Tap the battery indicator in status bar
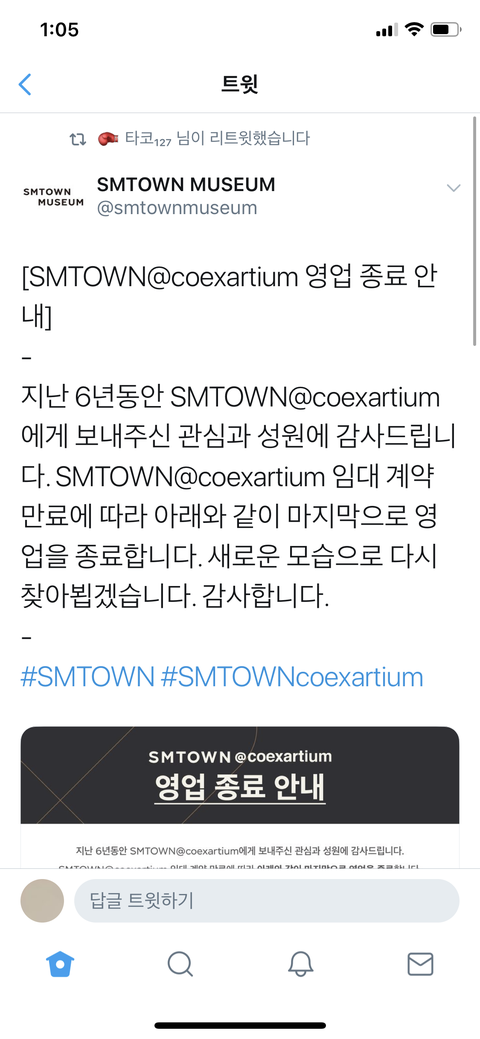This screenshot has width=480, height=1039. point(444,30)
